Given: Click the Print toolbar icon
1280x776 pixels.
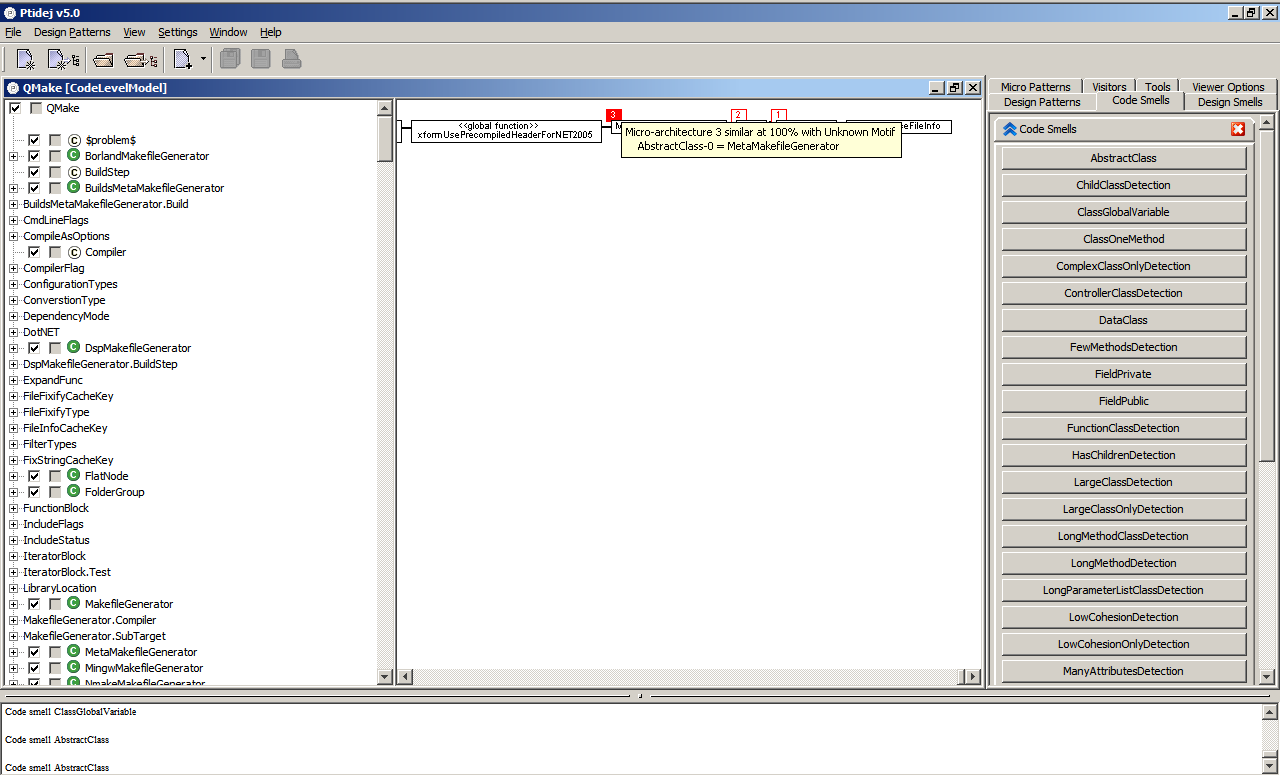Looking at the screenshot, I should click(x=289, y=58).
